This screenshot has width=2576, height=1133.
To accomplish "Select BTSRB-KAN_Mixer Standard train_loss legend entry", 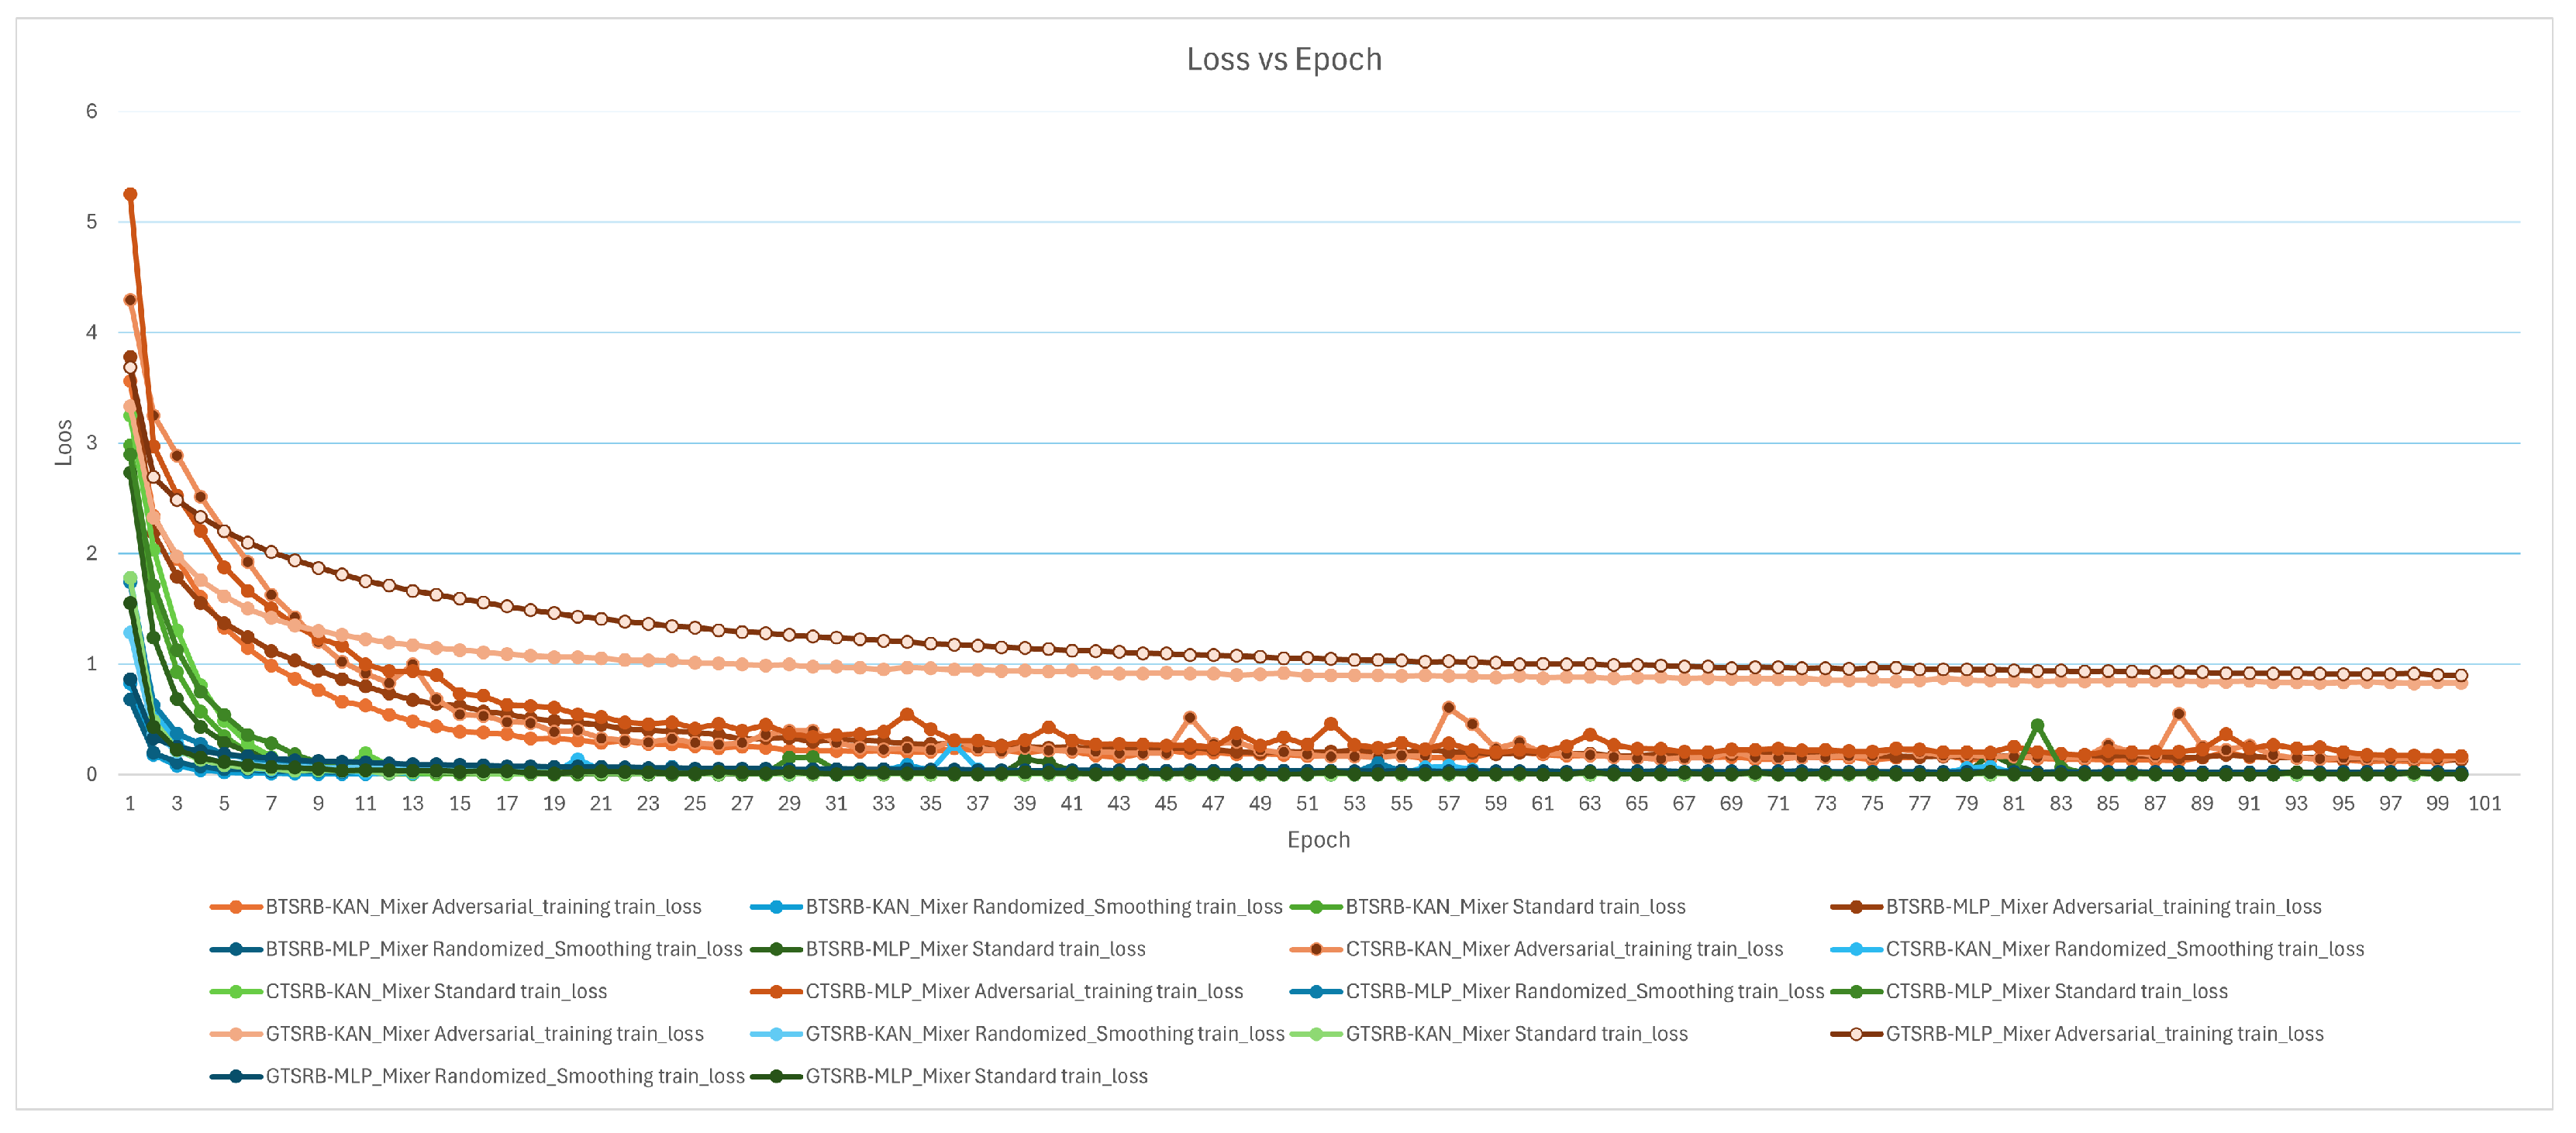I will (1515, 907).
